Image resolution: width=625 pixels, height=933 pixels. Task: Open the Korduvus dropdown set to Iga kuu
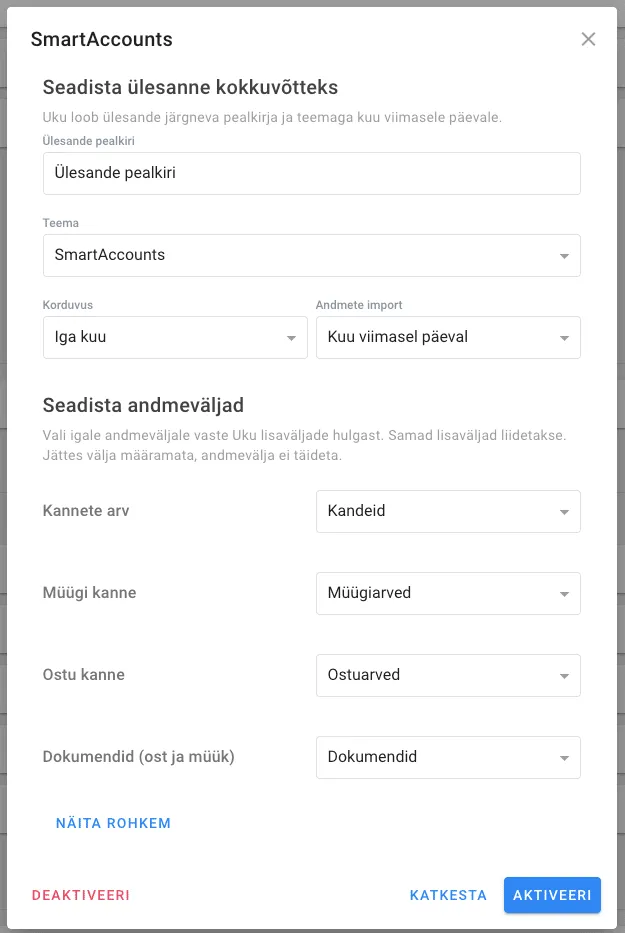point(175,337)
